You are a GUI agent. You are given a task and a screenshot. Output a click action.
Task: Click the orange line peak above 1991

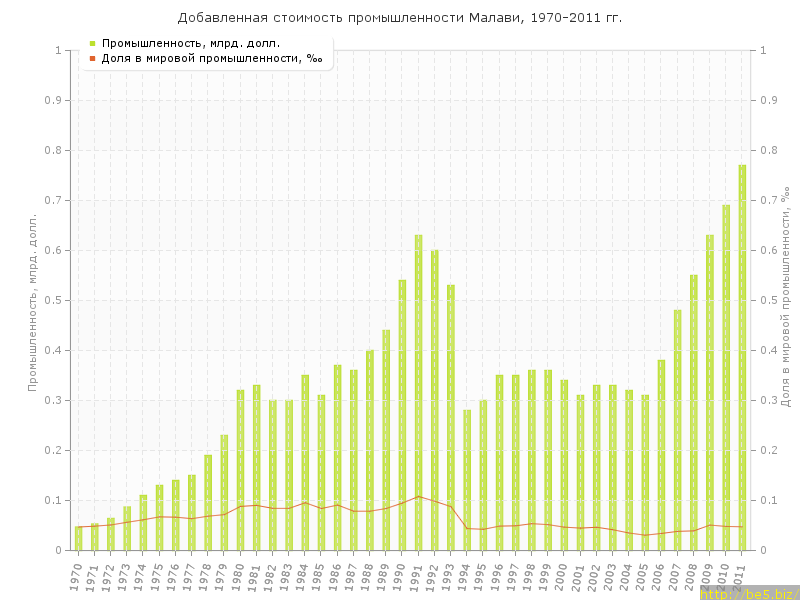[x=418, y=496]
